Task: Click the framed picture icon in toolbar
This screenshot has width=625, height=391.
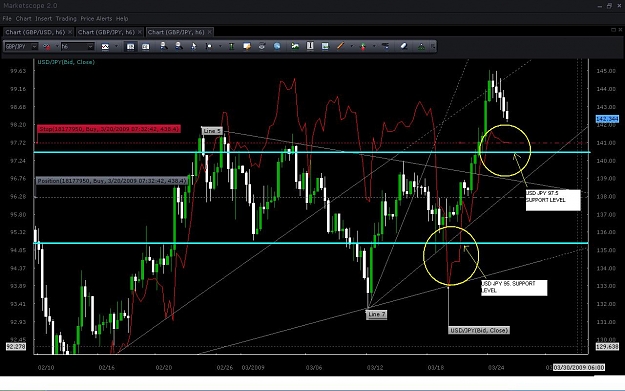Action: (x=325, y=46)
